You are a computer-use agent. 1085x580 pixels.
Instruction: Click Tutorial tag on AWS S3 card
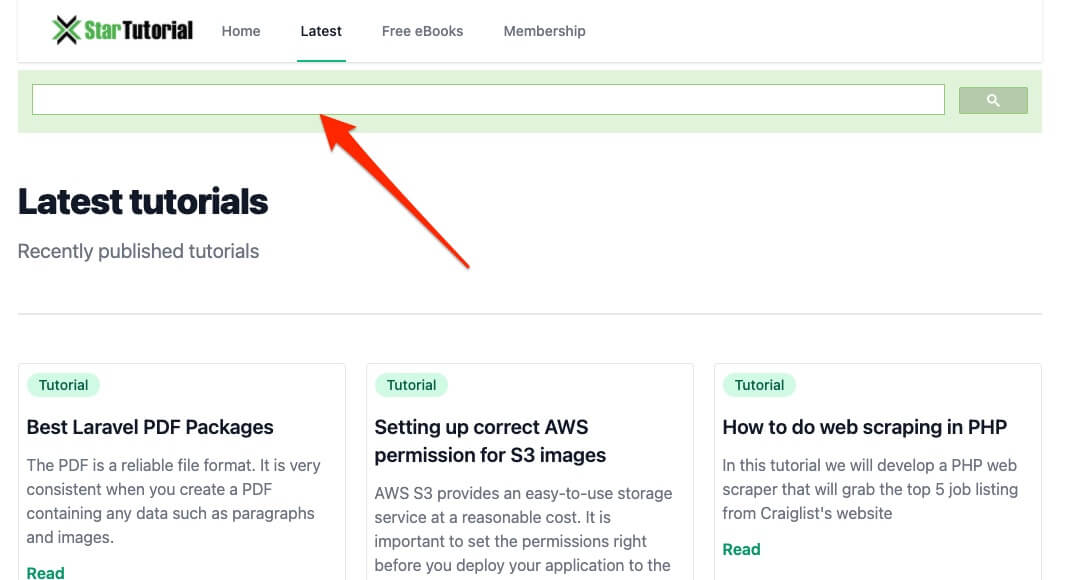pyautogui.click(x=411, y=386)
